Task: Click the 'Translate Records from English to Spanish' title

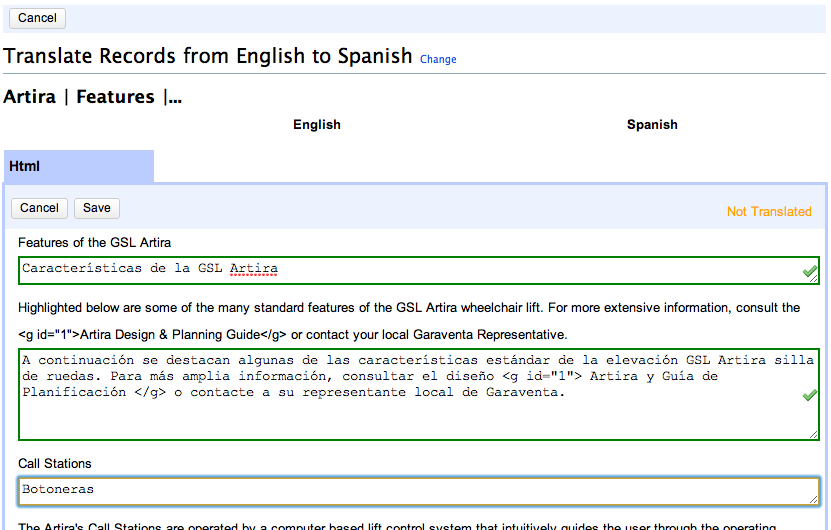Action: (x=208, y=56)
